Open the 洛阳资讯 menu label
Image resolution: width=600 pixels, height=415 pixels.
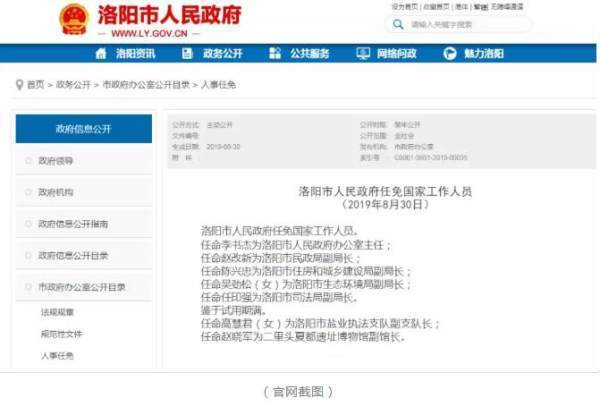[136, 54]
